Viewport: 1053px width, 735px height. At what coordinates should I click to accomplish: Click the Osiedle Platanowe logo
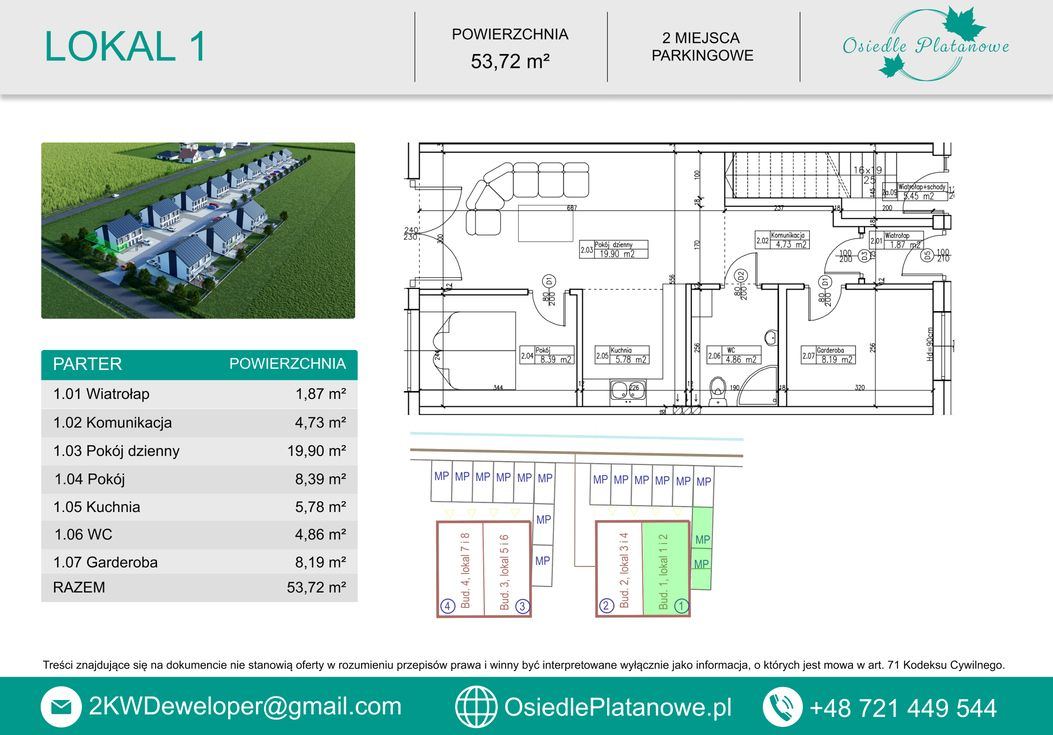pyautogui.click(x=926, y=44)
